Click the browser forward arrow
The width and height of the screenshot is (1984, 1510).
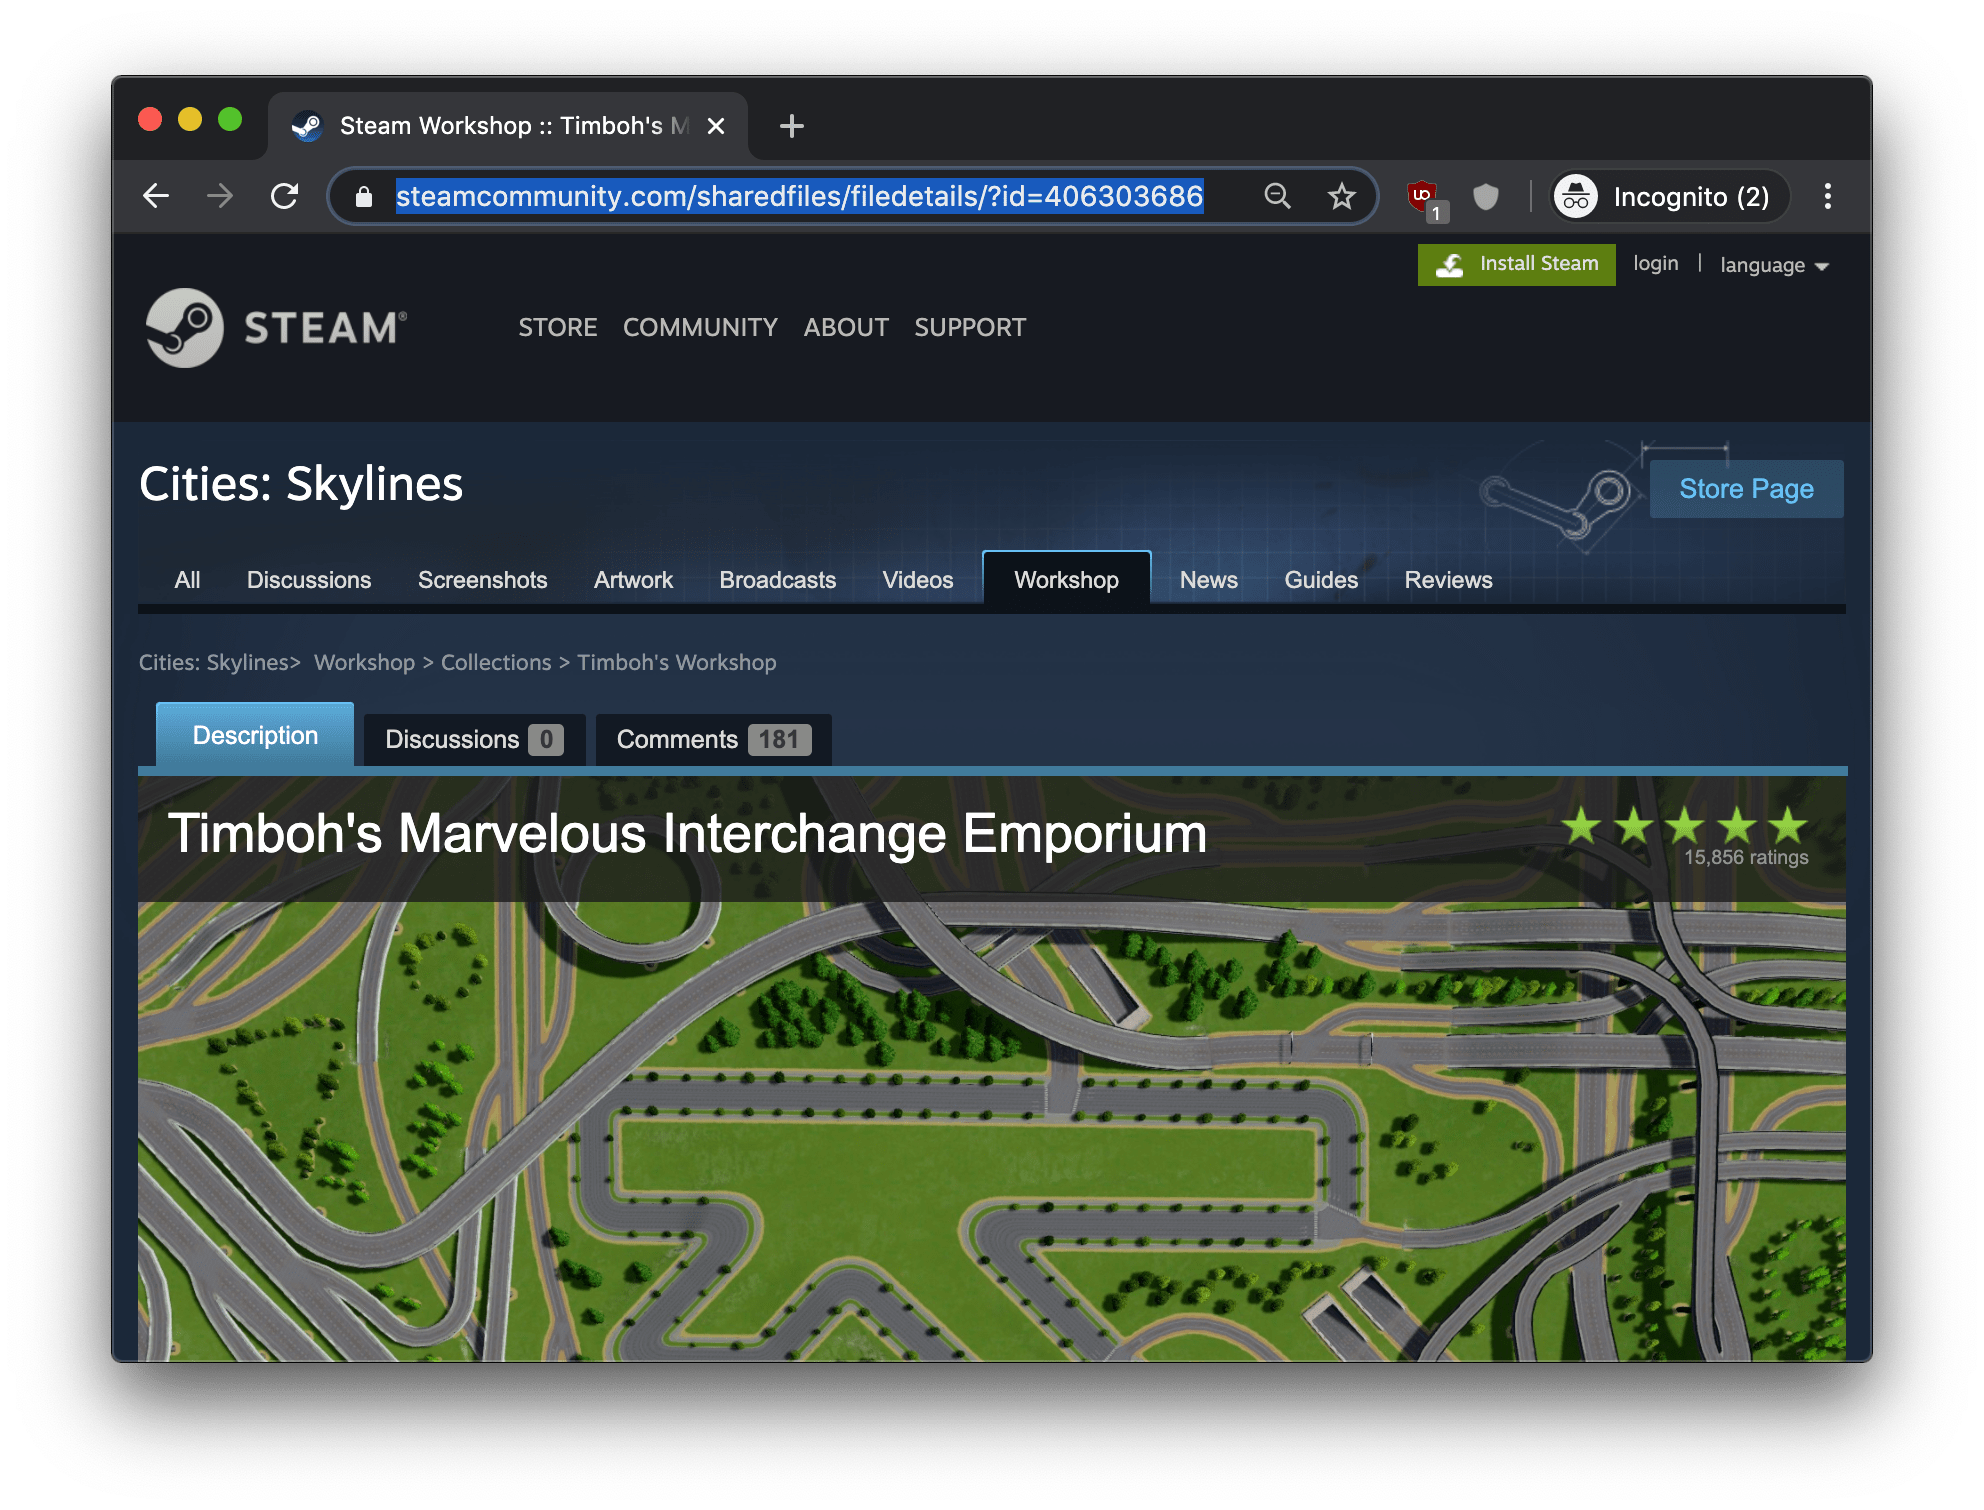coord(220,196)
